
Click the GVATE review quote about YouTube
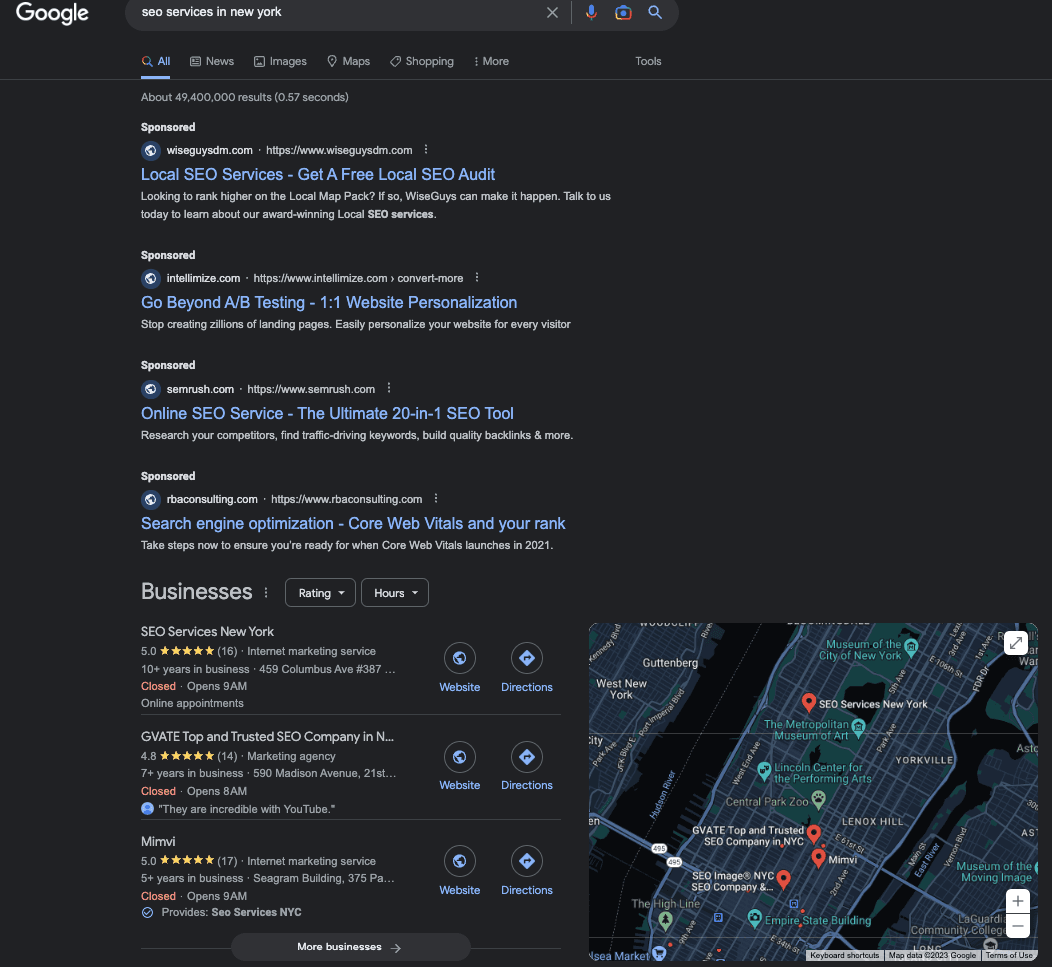[246, 809]
